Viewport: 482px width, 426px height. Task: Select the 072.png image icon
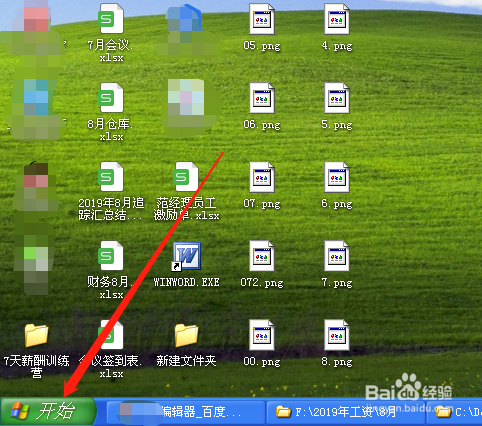(262, 256)
